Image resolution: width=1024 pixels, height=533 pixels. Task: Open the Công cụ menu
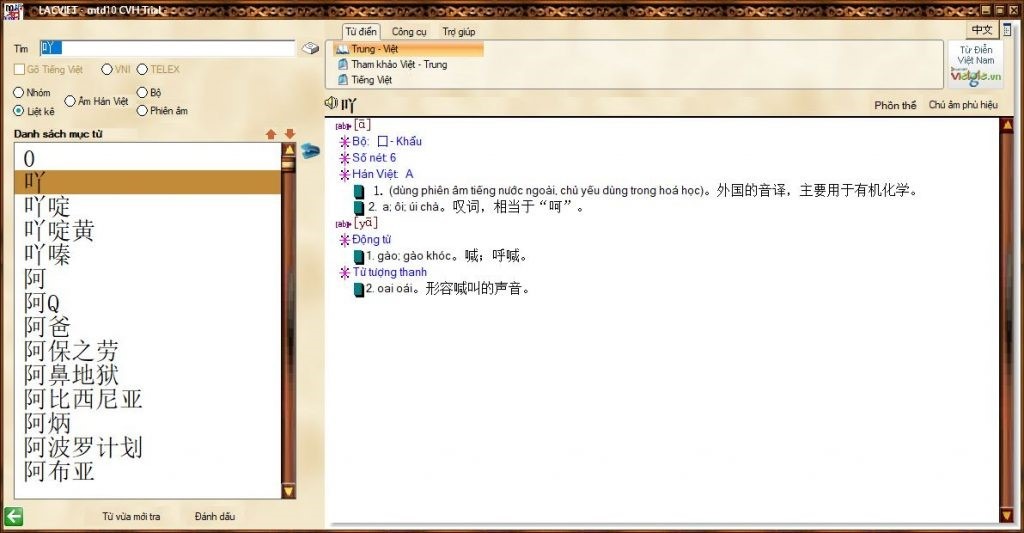409,31
